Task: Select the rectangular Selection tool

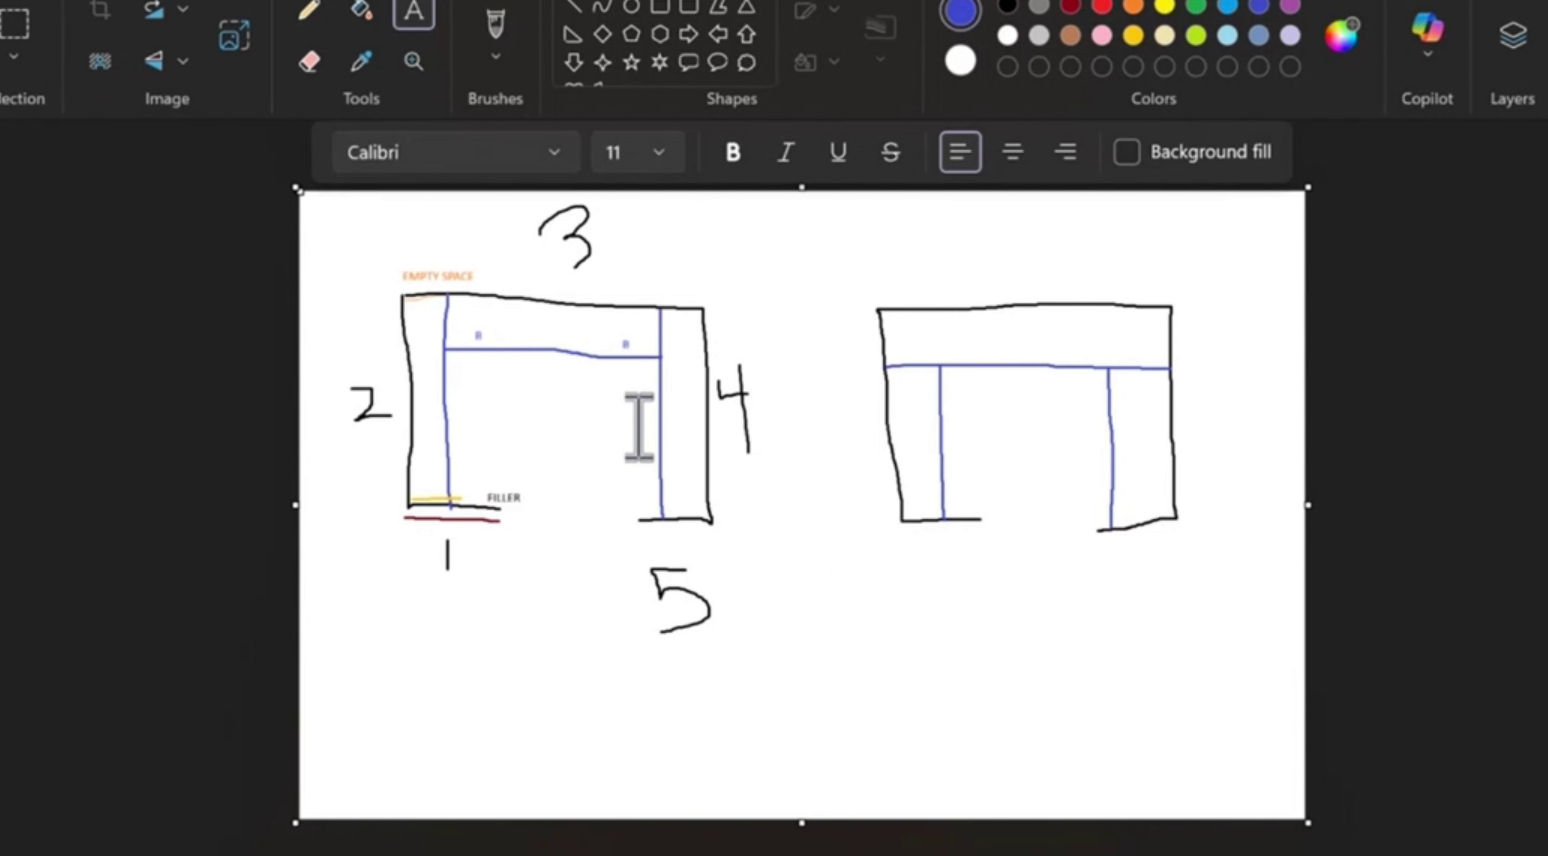Action: click(14, 22)
